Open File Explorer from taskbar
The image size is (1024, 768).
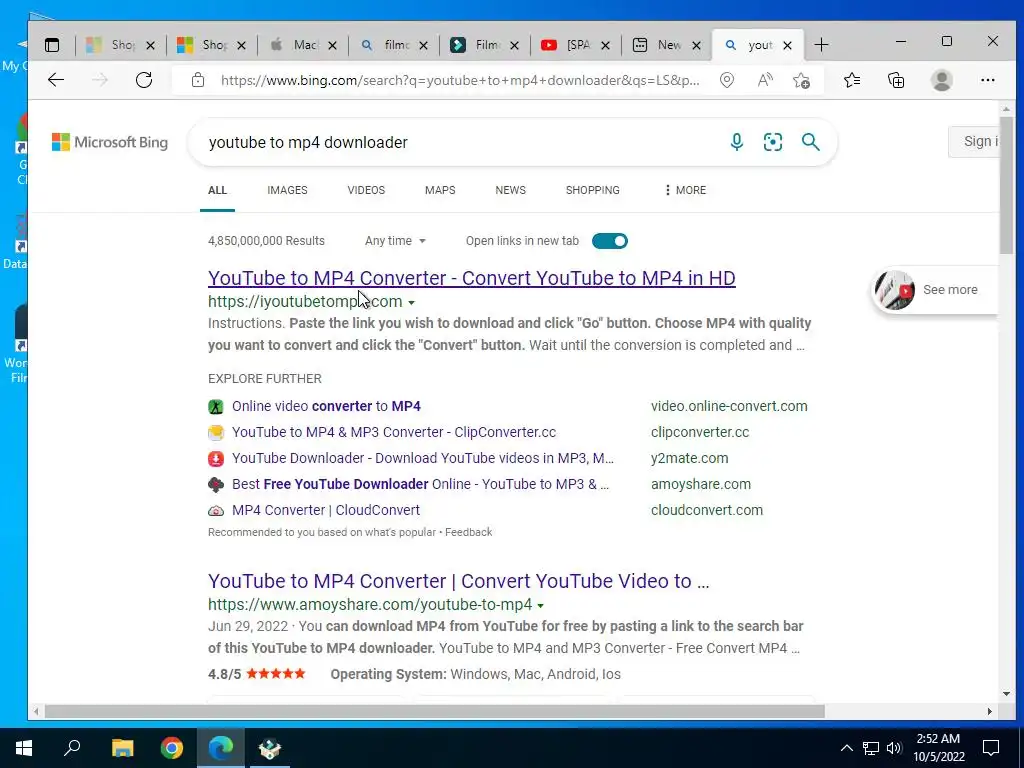pos(122,748)
